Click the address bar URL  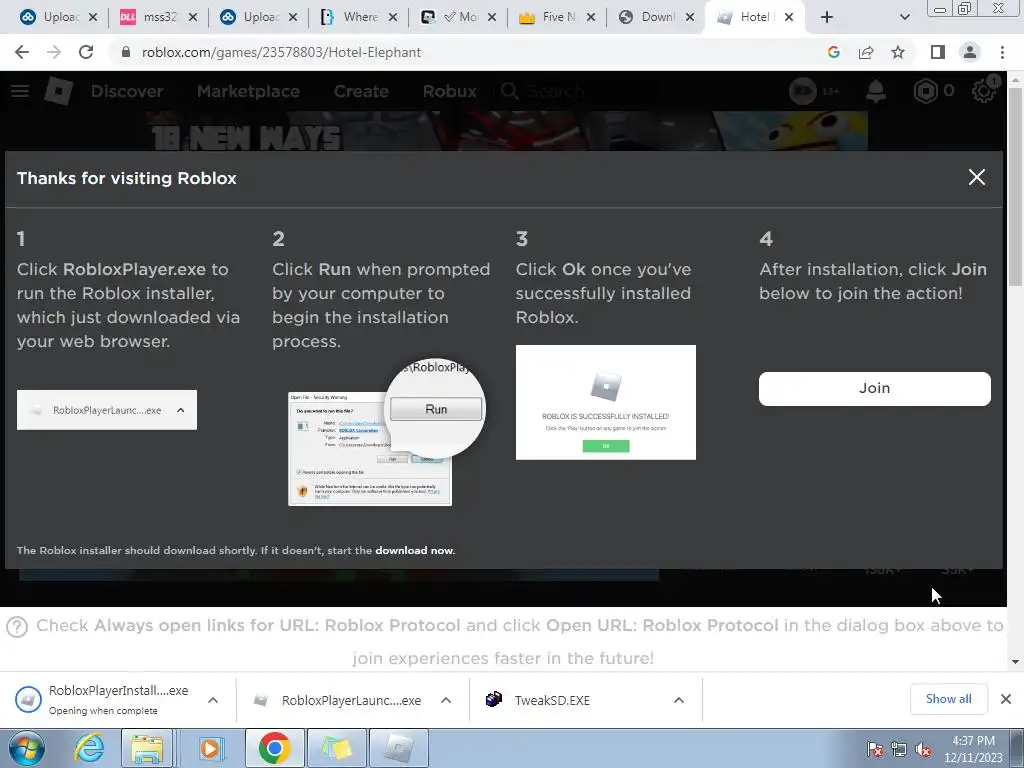[281, 52]
